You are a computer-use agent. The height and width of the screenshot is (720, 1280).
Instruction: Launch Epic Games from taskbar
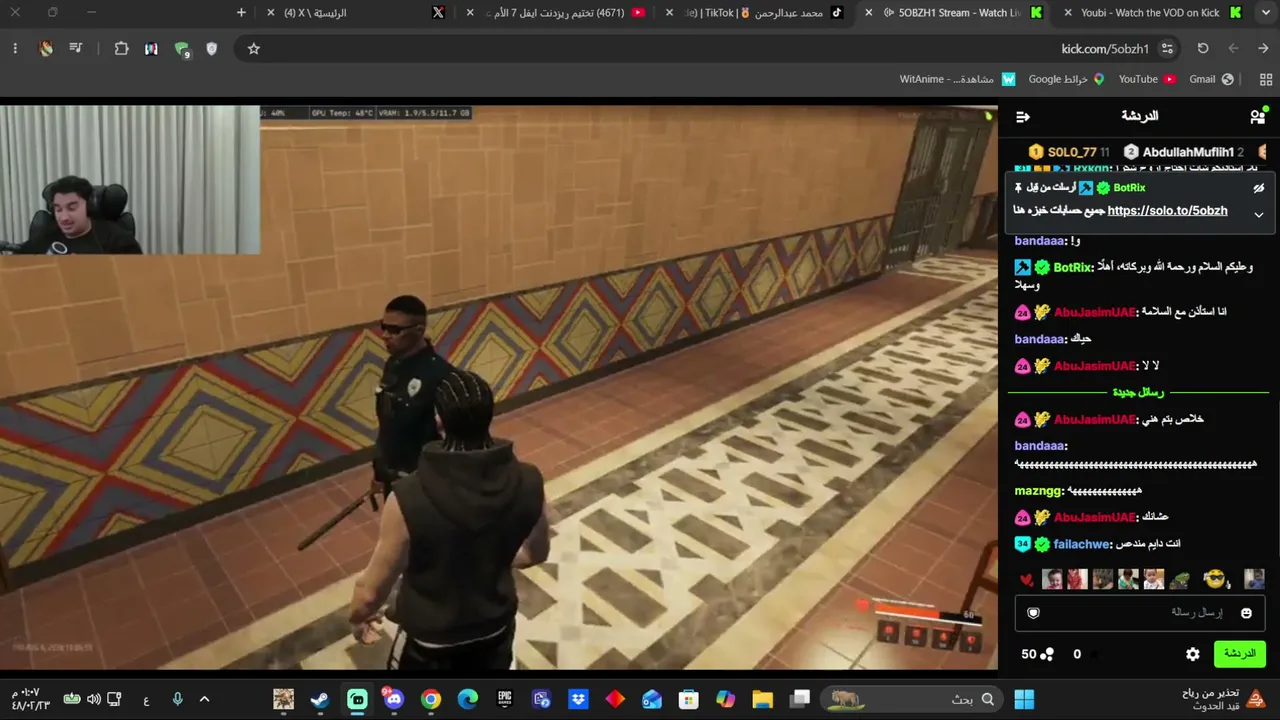pos(505,699)
